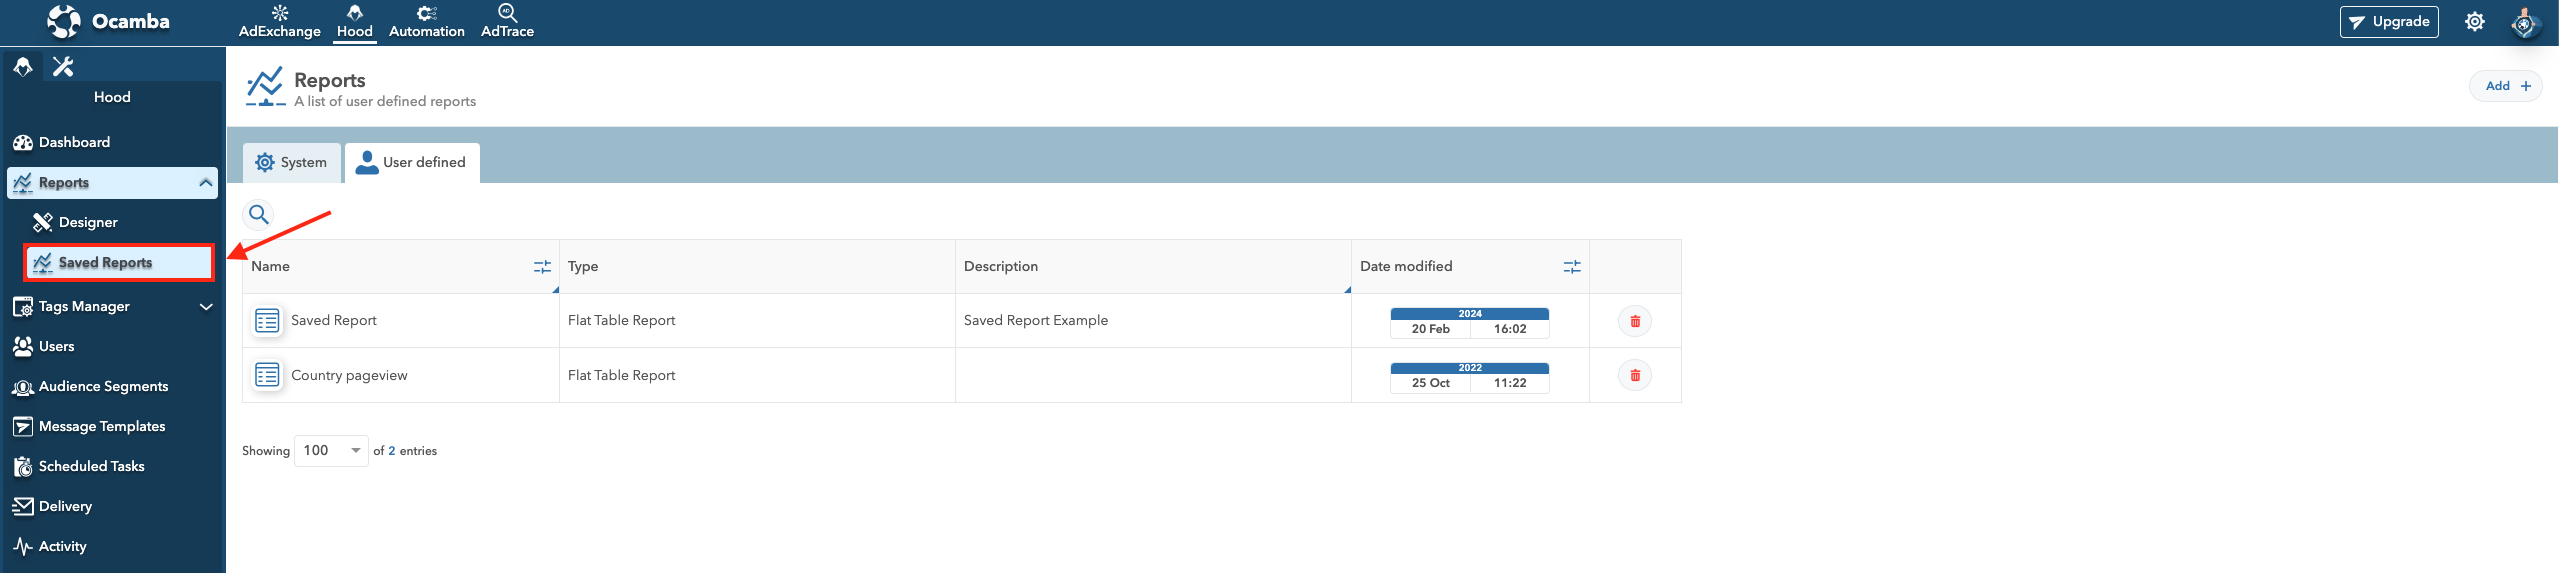The image size is (2559, 573).
Task: Click the search magnifier icon above the table
Action: 259,214
